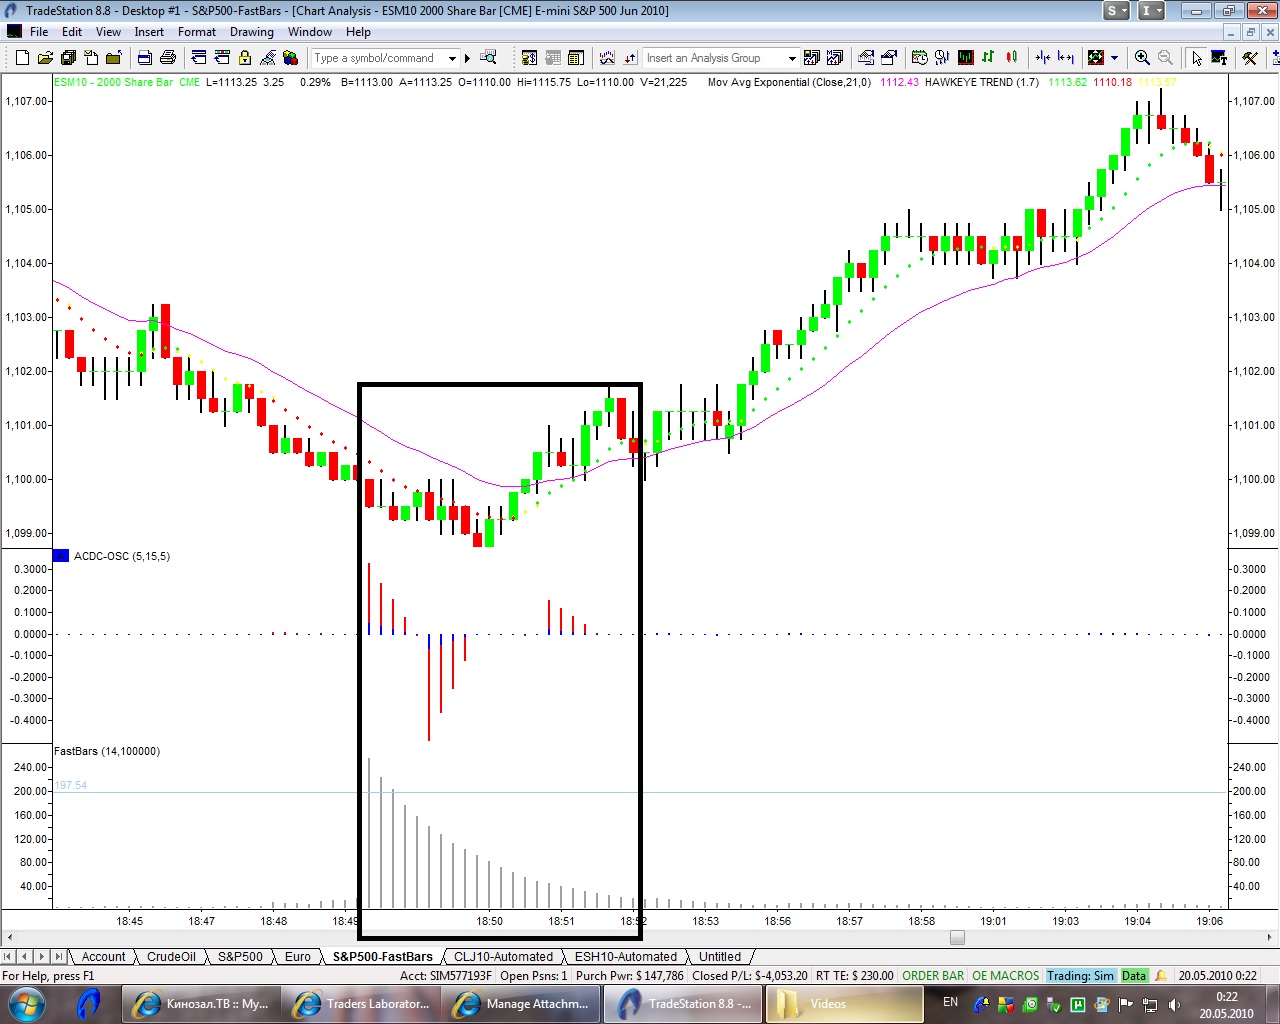Click the Open folder toolbar icon

[x=45, y=57]
